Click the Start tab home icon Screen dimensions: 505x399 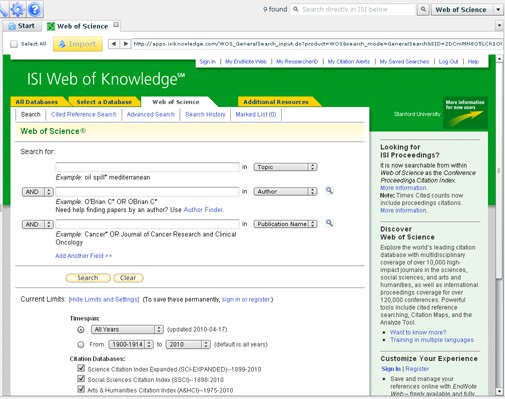[12, 26]
